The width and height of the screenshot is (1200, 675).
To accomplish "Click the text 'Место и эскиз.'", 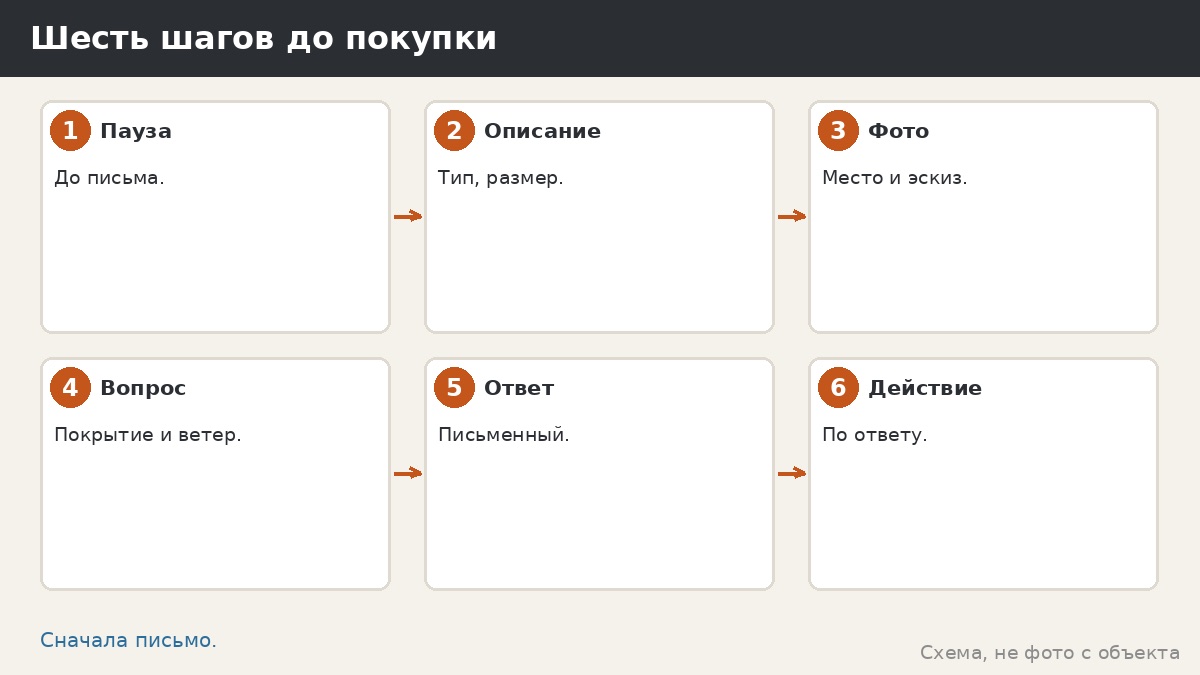I will (894, 178).
